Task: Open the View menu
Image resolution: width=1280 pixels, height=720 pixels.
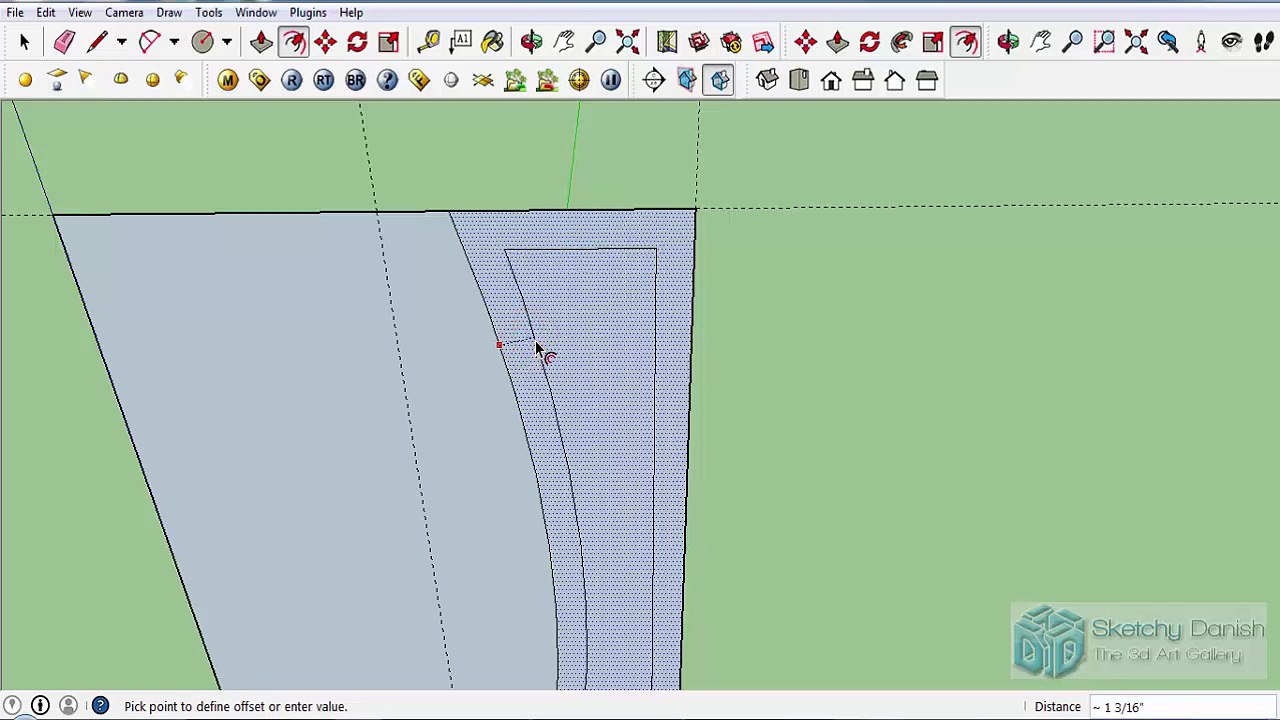Action: pyautogui.click(x=80, y=12)
